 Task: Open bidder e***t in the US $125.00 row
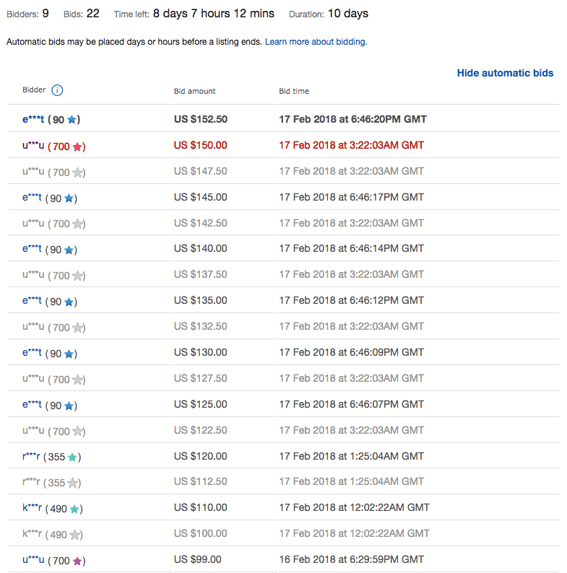pos(32,405)
